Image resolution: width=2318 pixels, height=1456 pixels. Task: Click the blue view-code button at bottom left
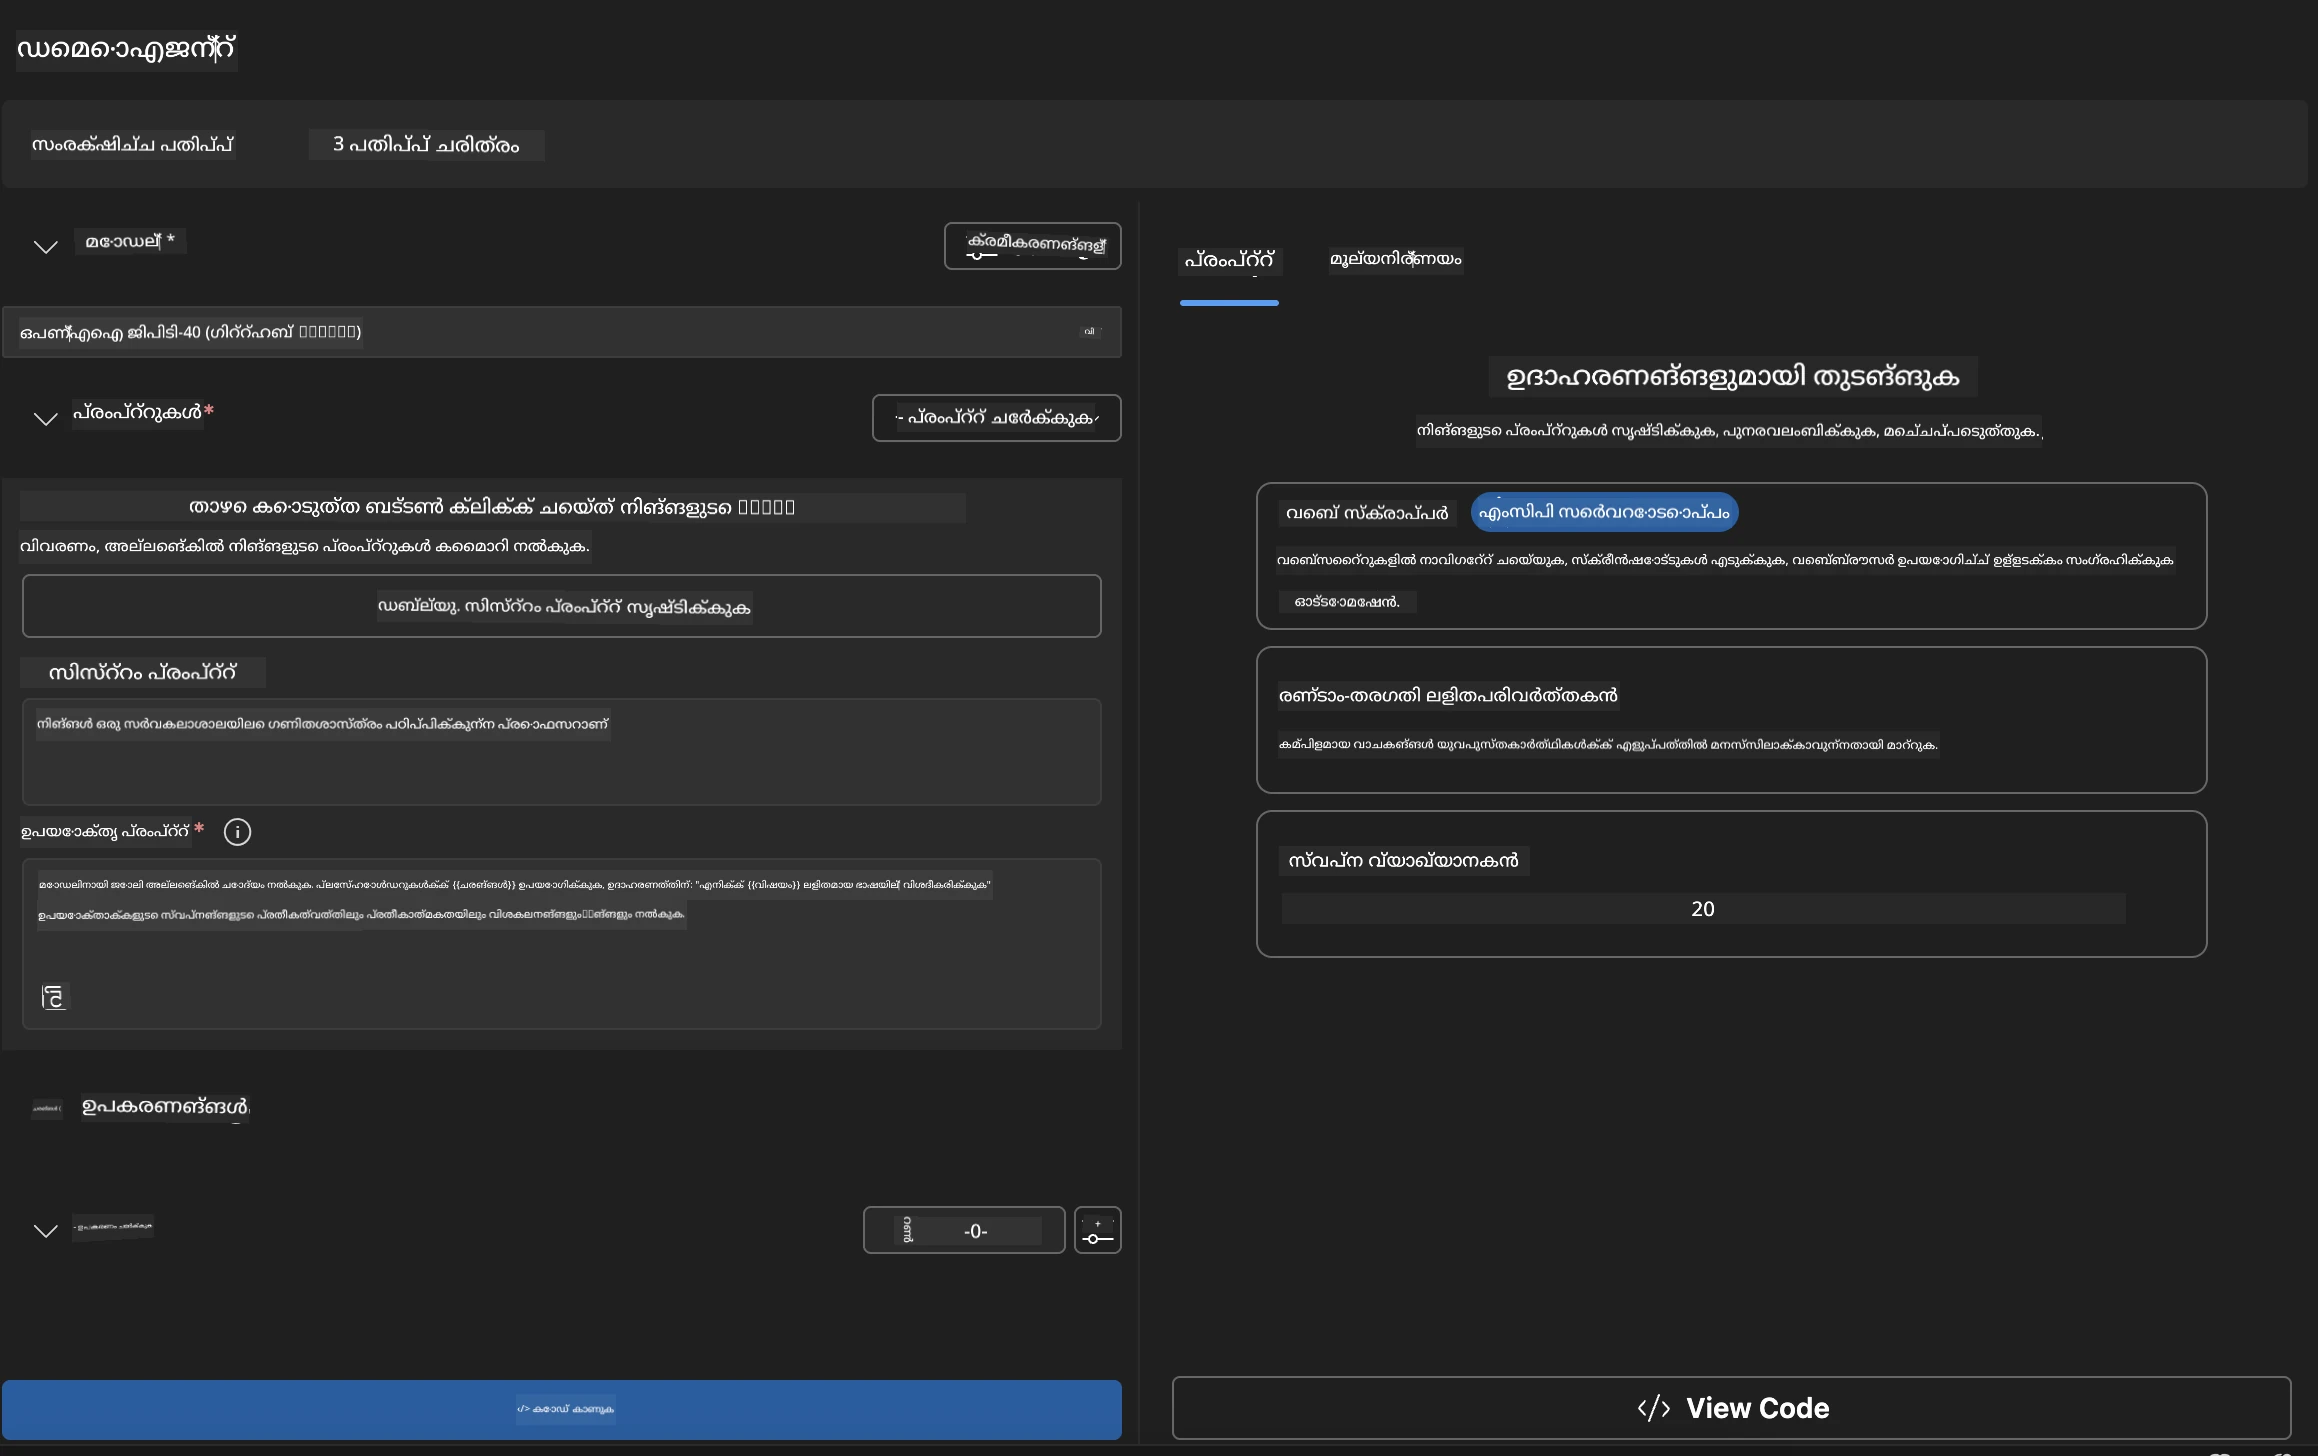tap(561, 1409)
